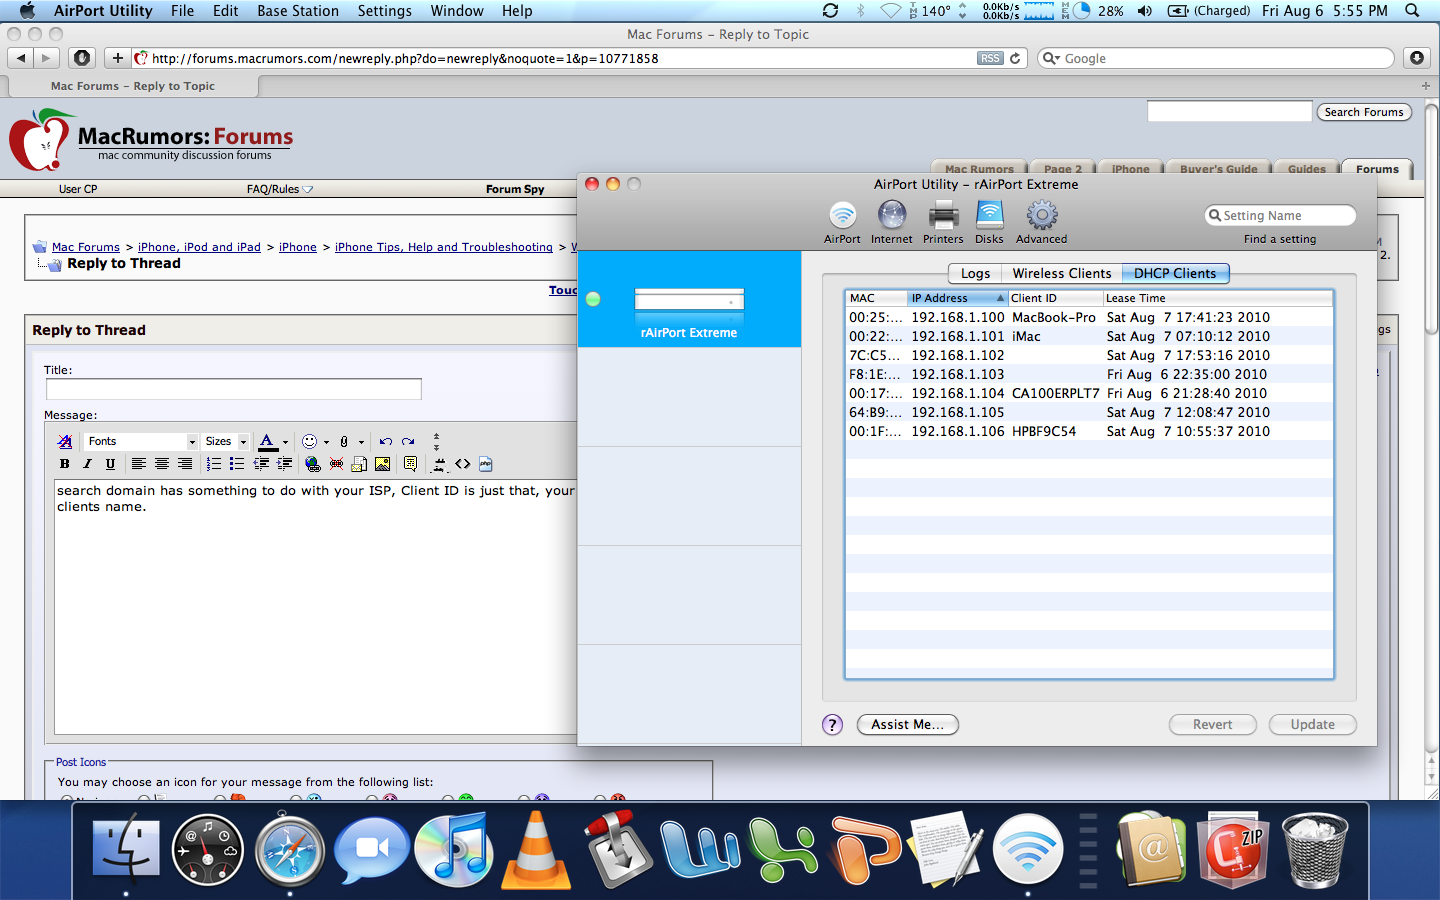This screenshot has height=900, width=1440.
Task: Open the Mac Forums breadcrumb link
Action: (x=86, y=247)
